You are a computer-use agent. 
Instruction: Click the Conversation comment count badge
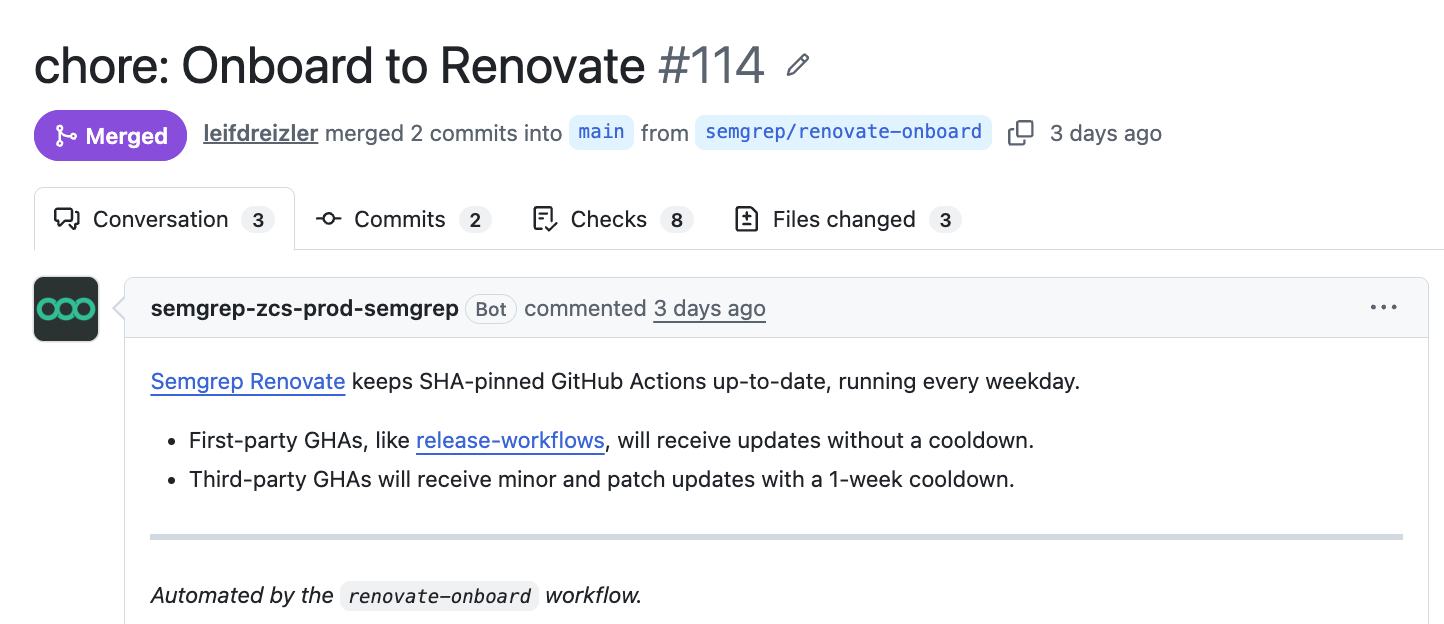[x=258, y=220]
